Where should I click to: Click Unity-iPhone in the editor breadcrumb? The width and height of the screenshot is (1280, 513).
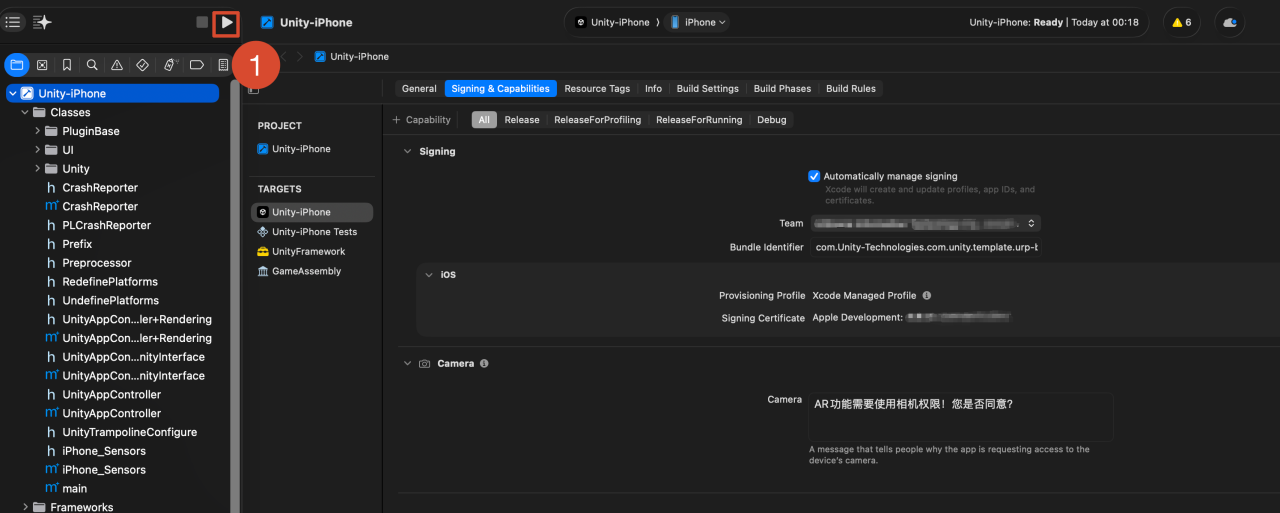[352, 57]
